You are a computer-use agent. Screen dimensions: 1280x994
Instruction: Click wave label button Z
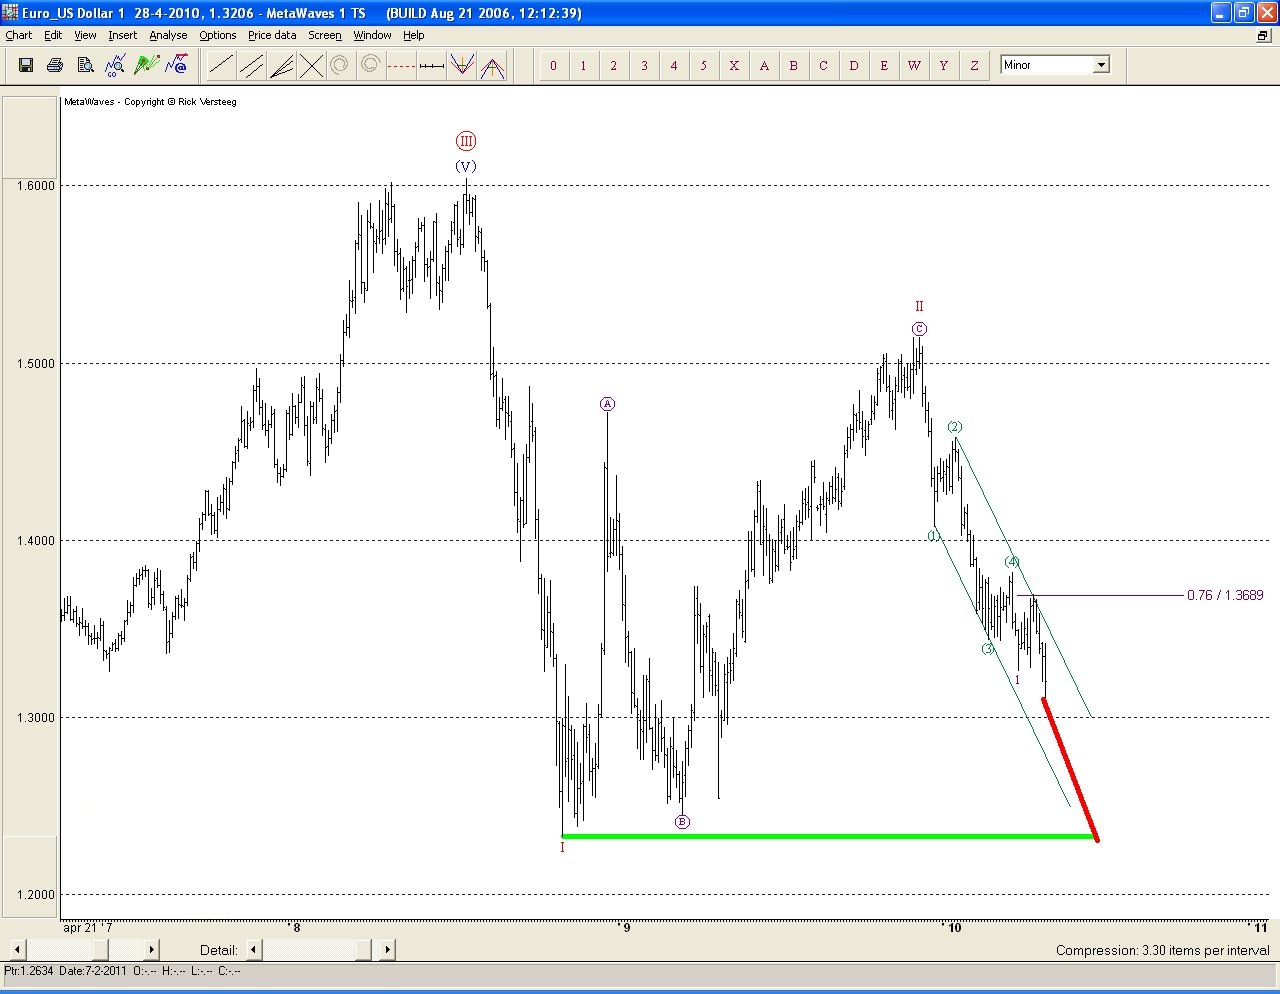(x=974, y=66)
